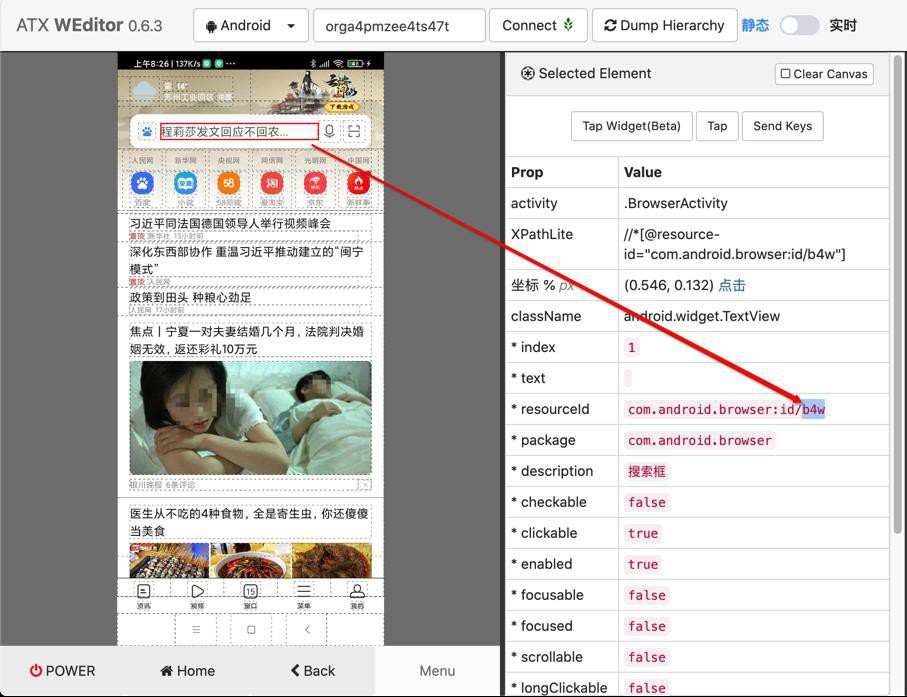Screen dimensions: 907x697
Task: Open headline 习近平同法国德国领导人举行视频峰会
Action: (230, 223)
